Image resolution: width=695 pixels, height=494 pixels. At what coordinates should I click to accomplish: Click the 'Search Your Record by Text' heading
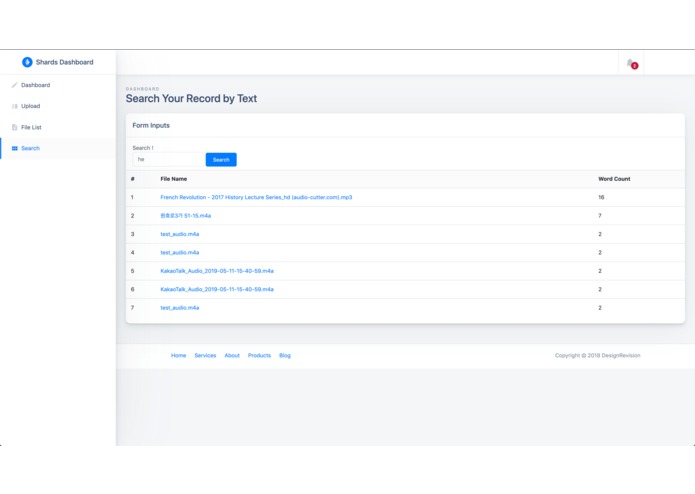191,98
